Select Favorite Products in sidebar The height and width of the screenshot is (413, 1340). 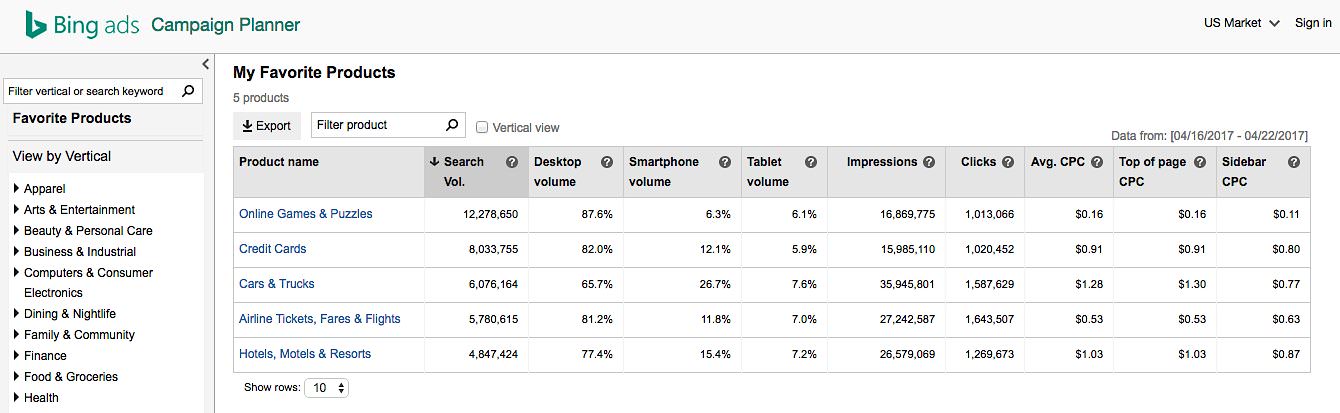click(x=72, y=118)
